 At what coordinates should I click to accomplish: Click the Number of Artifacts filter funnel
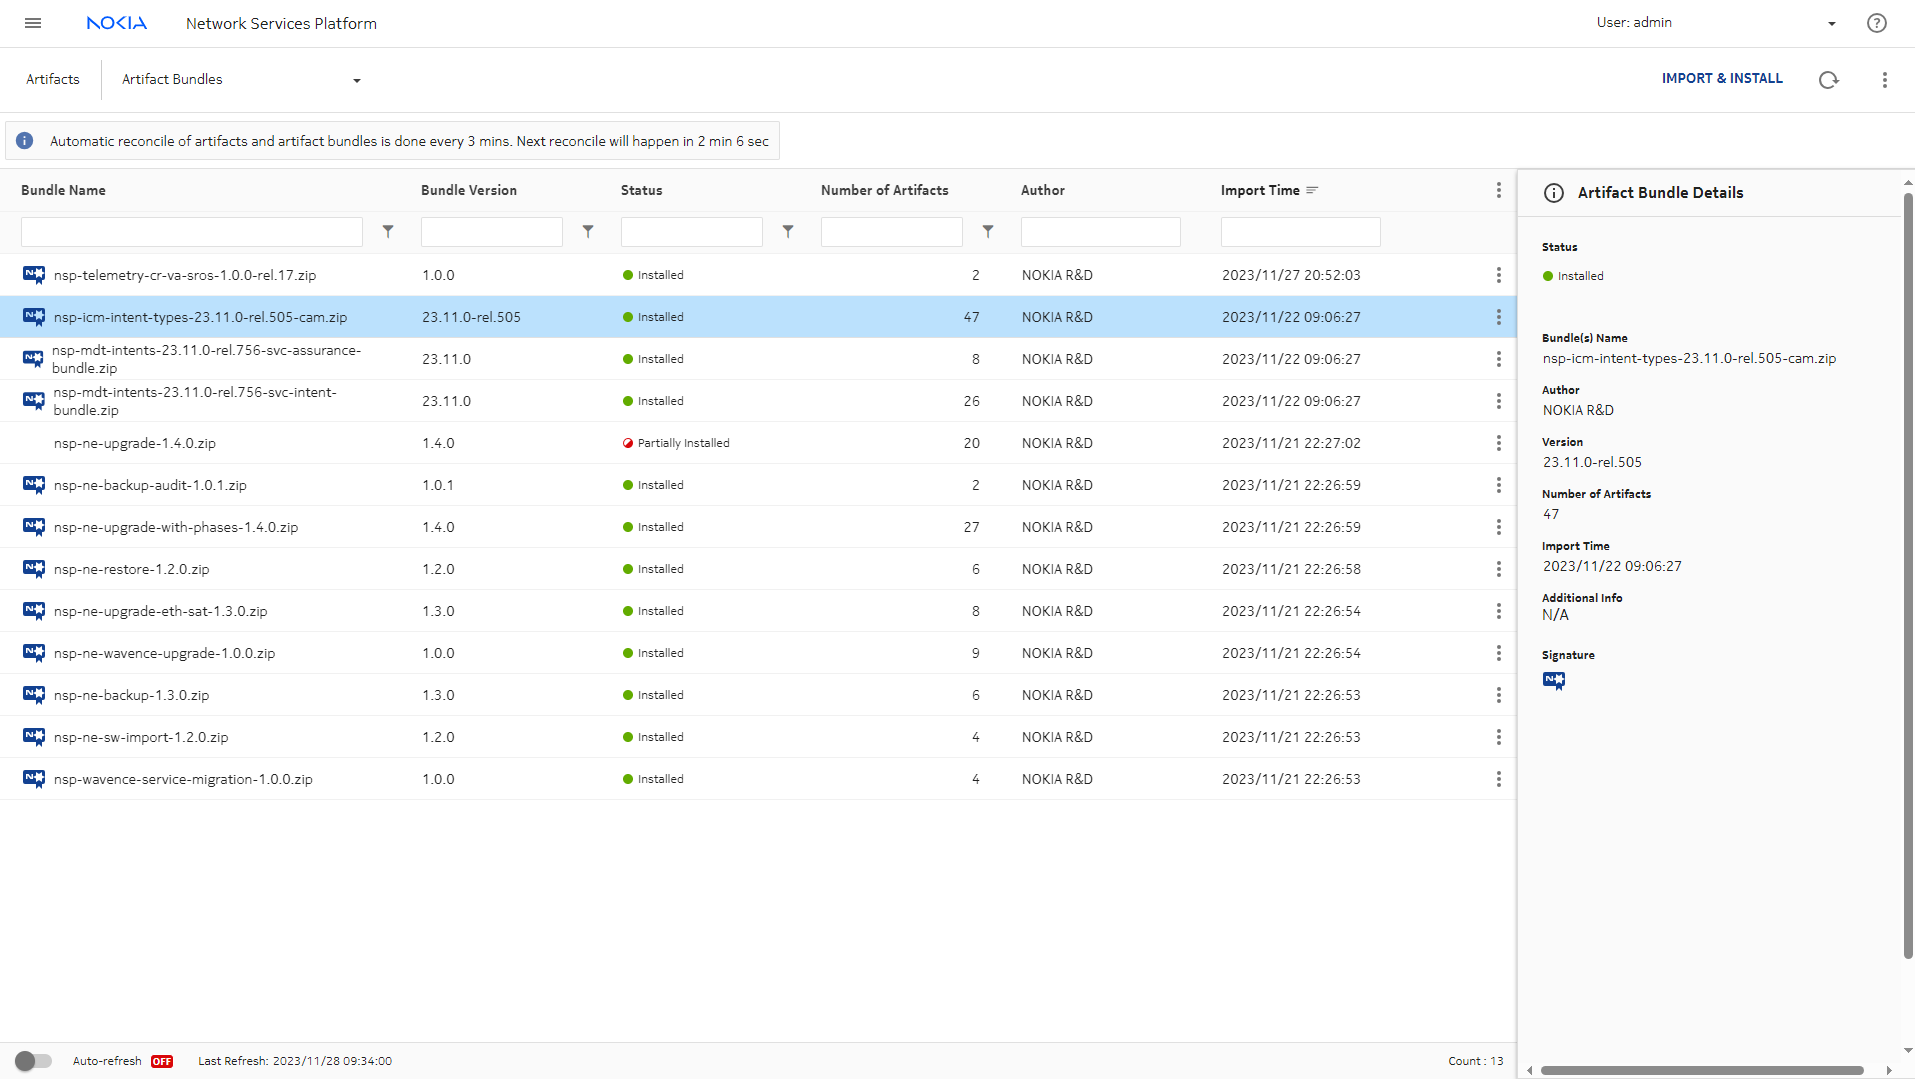(988, 232)
